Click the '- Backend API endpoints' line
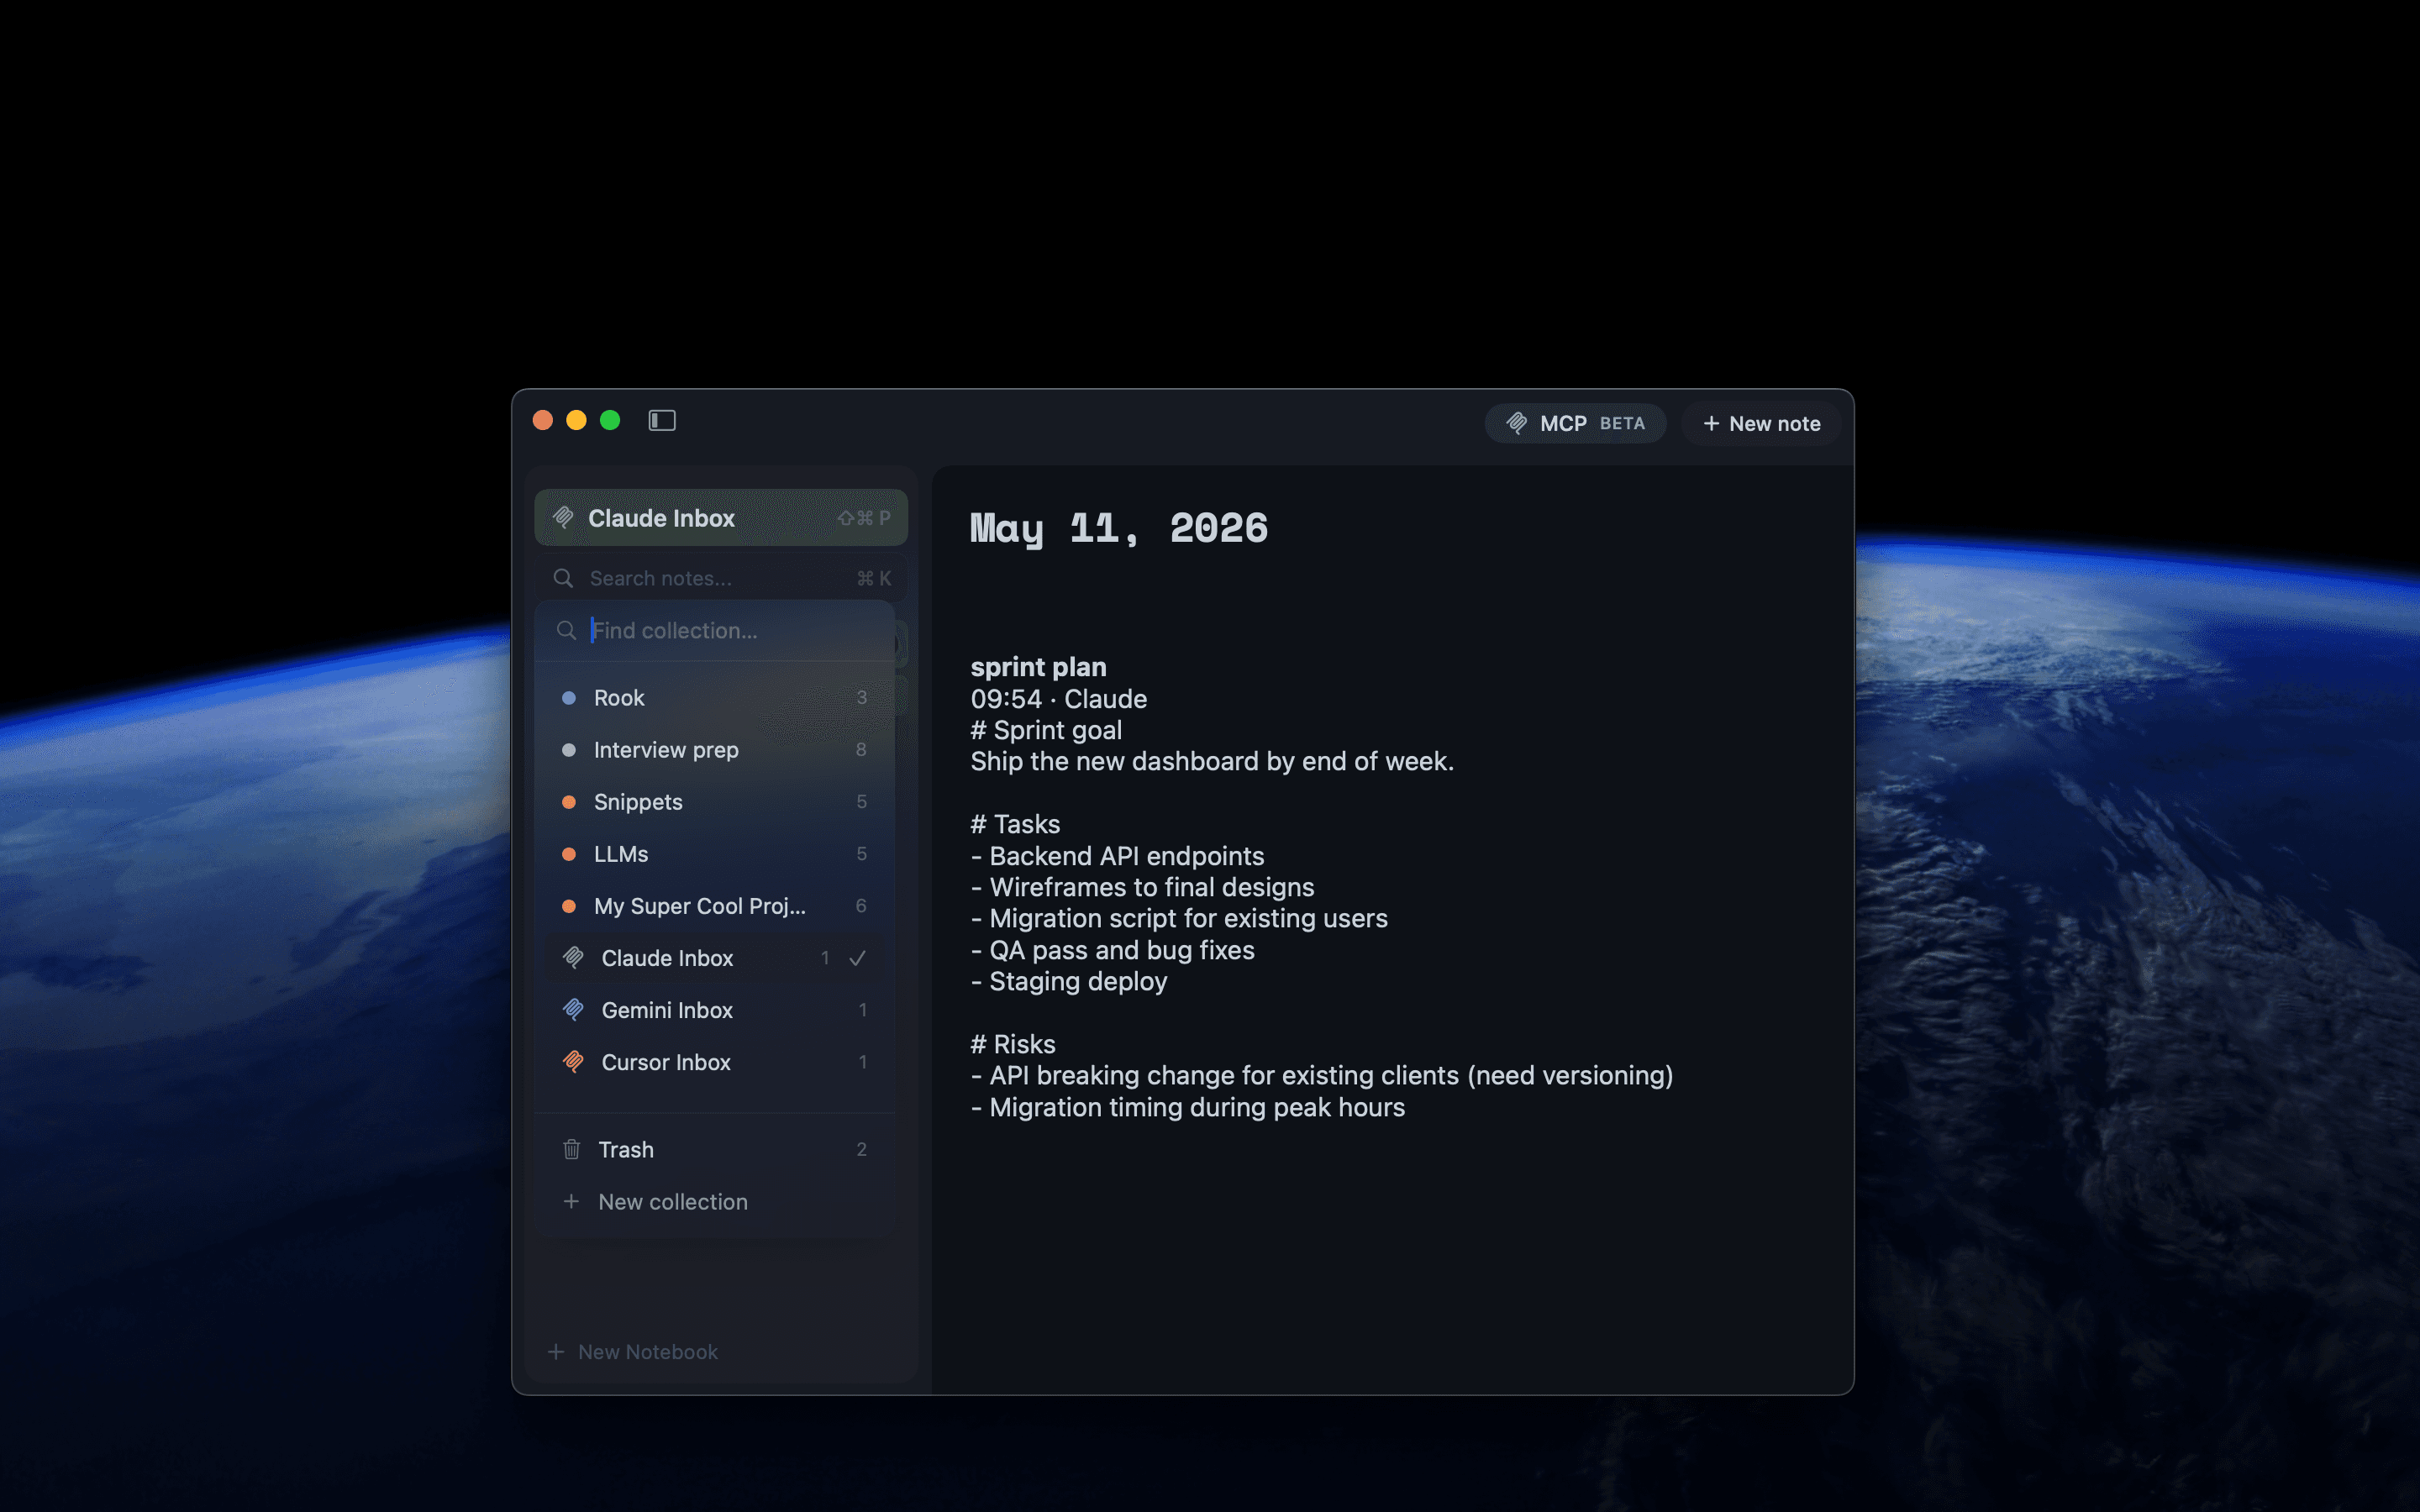This screenshot has width=2420, height=1512. (x=1117, y=856)
